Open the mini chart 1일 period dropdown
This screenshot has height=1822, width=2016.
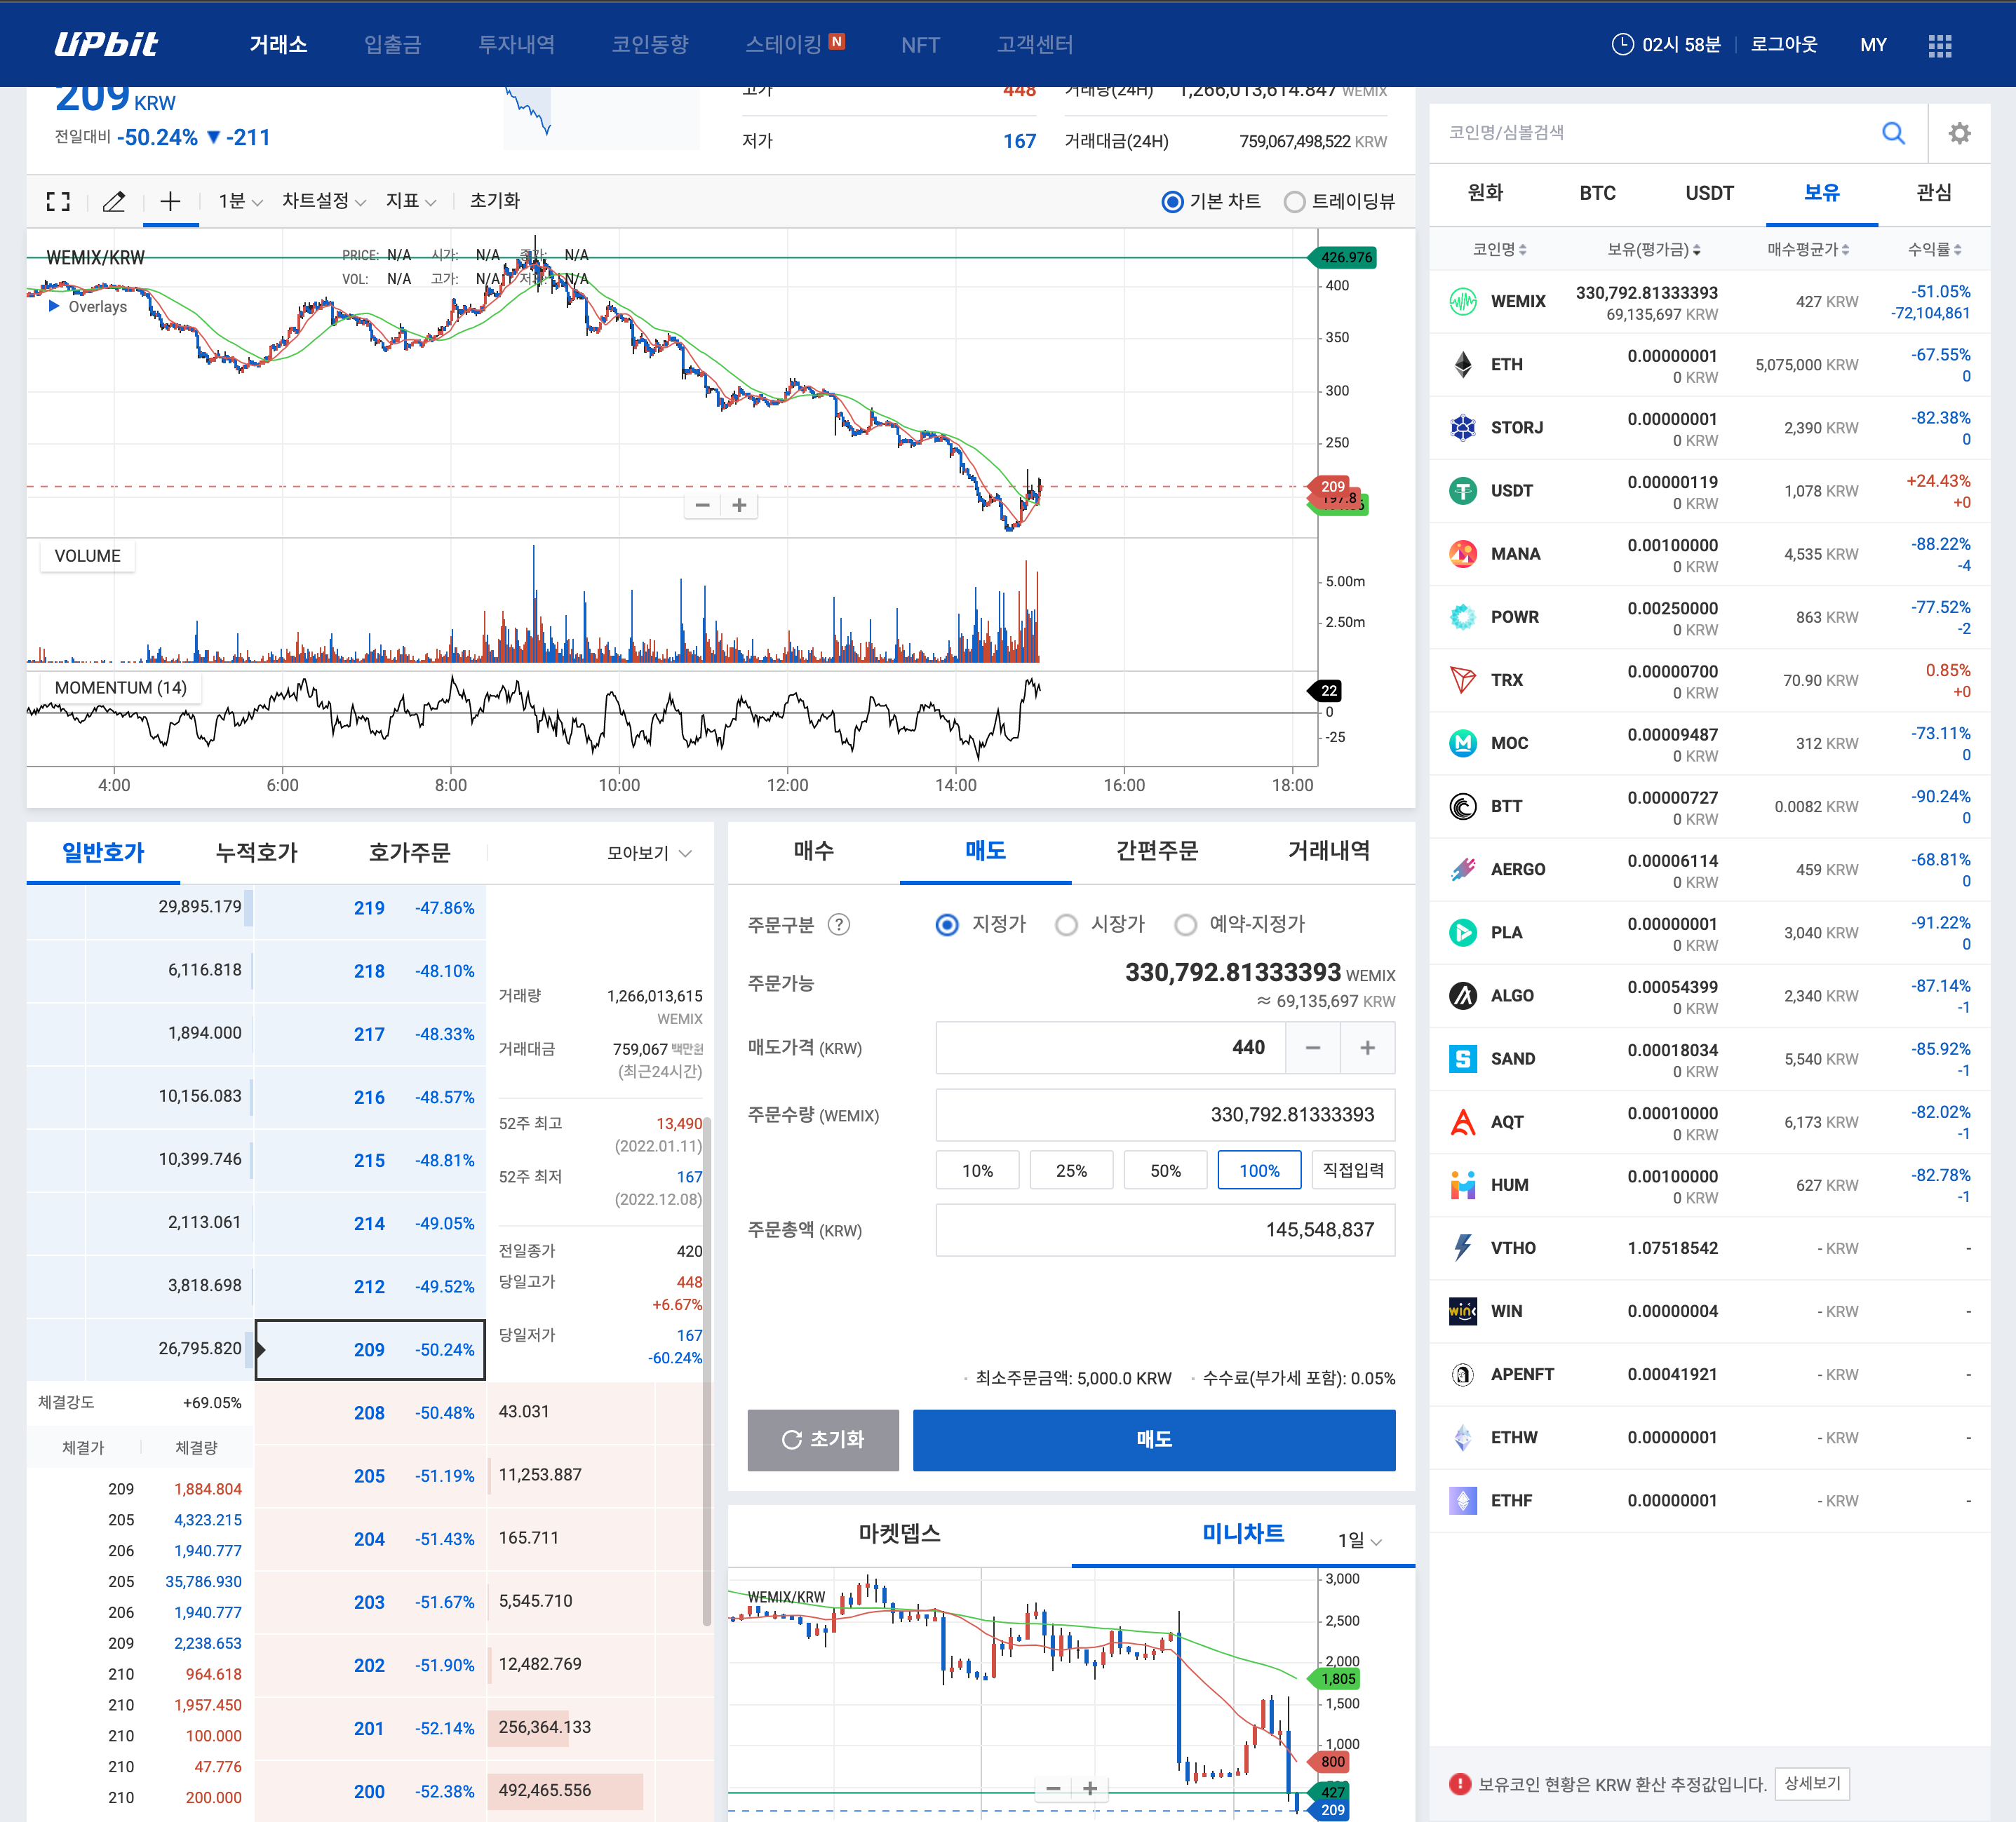click(1359, 1540)
